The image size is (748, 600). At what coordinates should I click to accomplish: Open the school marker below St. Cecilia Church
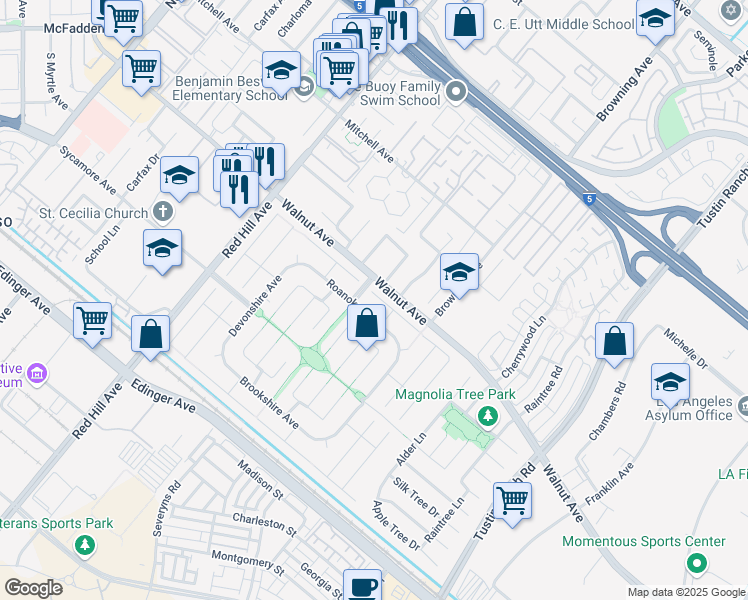(x=162, y=249)
